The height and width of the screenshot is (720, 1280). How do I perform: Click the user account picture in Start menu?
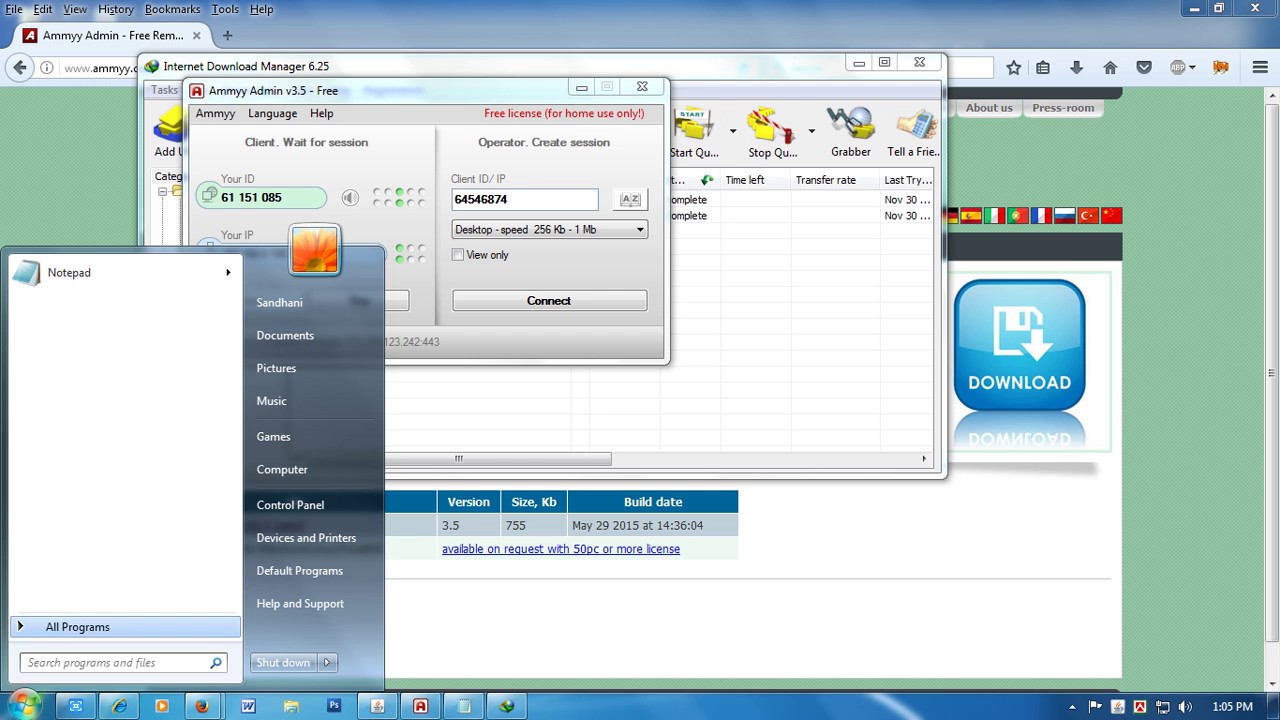point(315,250)
